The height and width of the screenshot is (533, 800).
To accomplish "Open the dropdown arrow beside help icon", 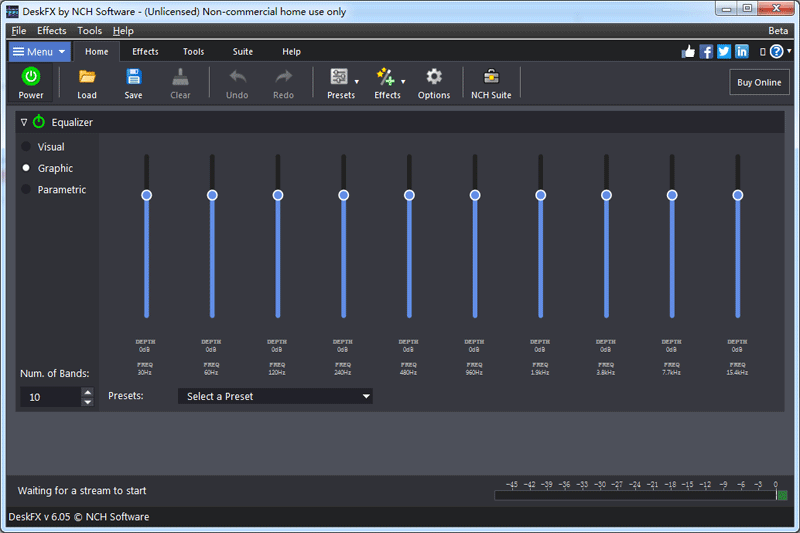I will click(789, 51).
